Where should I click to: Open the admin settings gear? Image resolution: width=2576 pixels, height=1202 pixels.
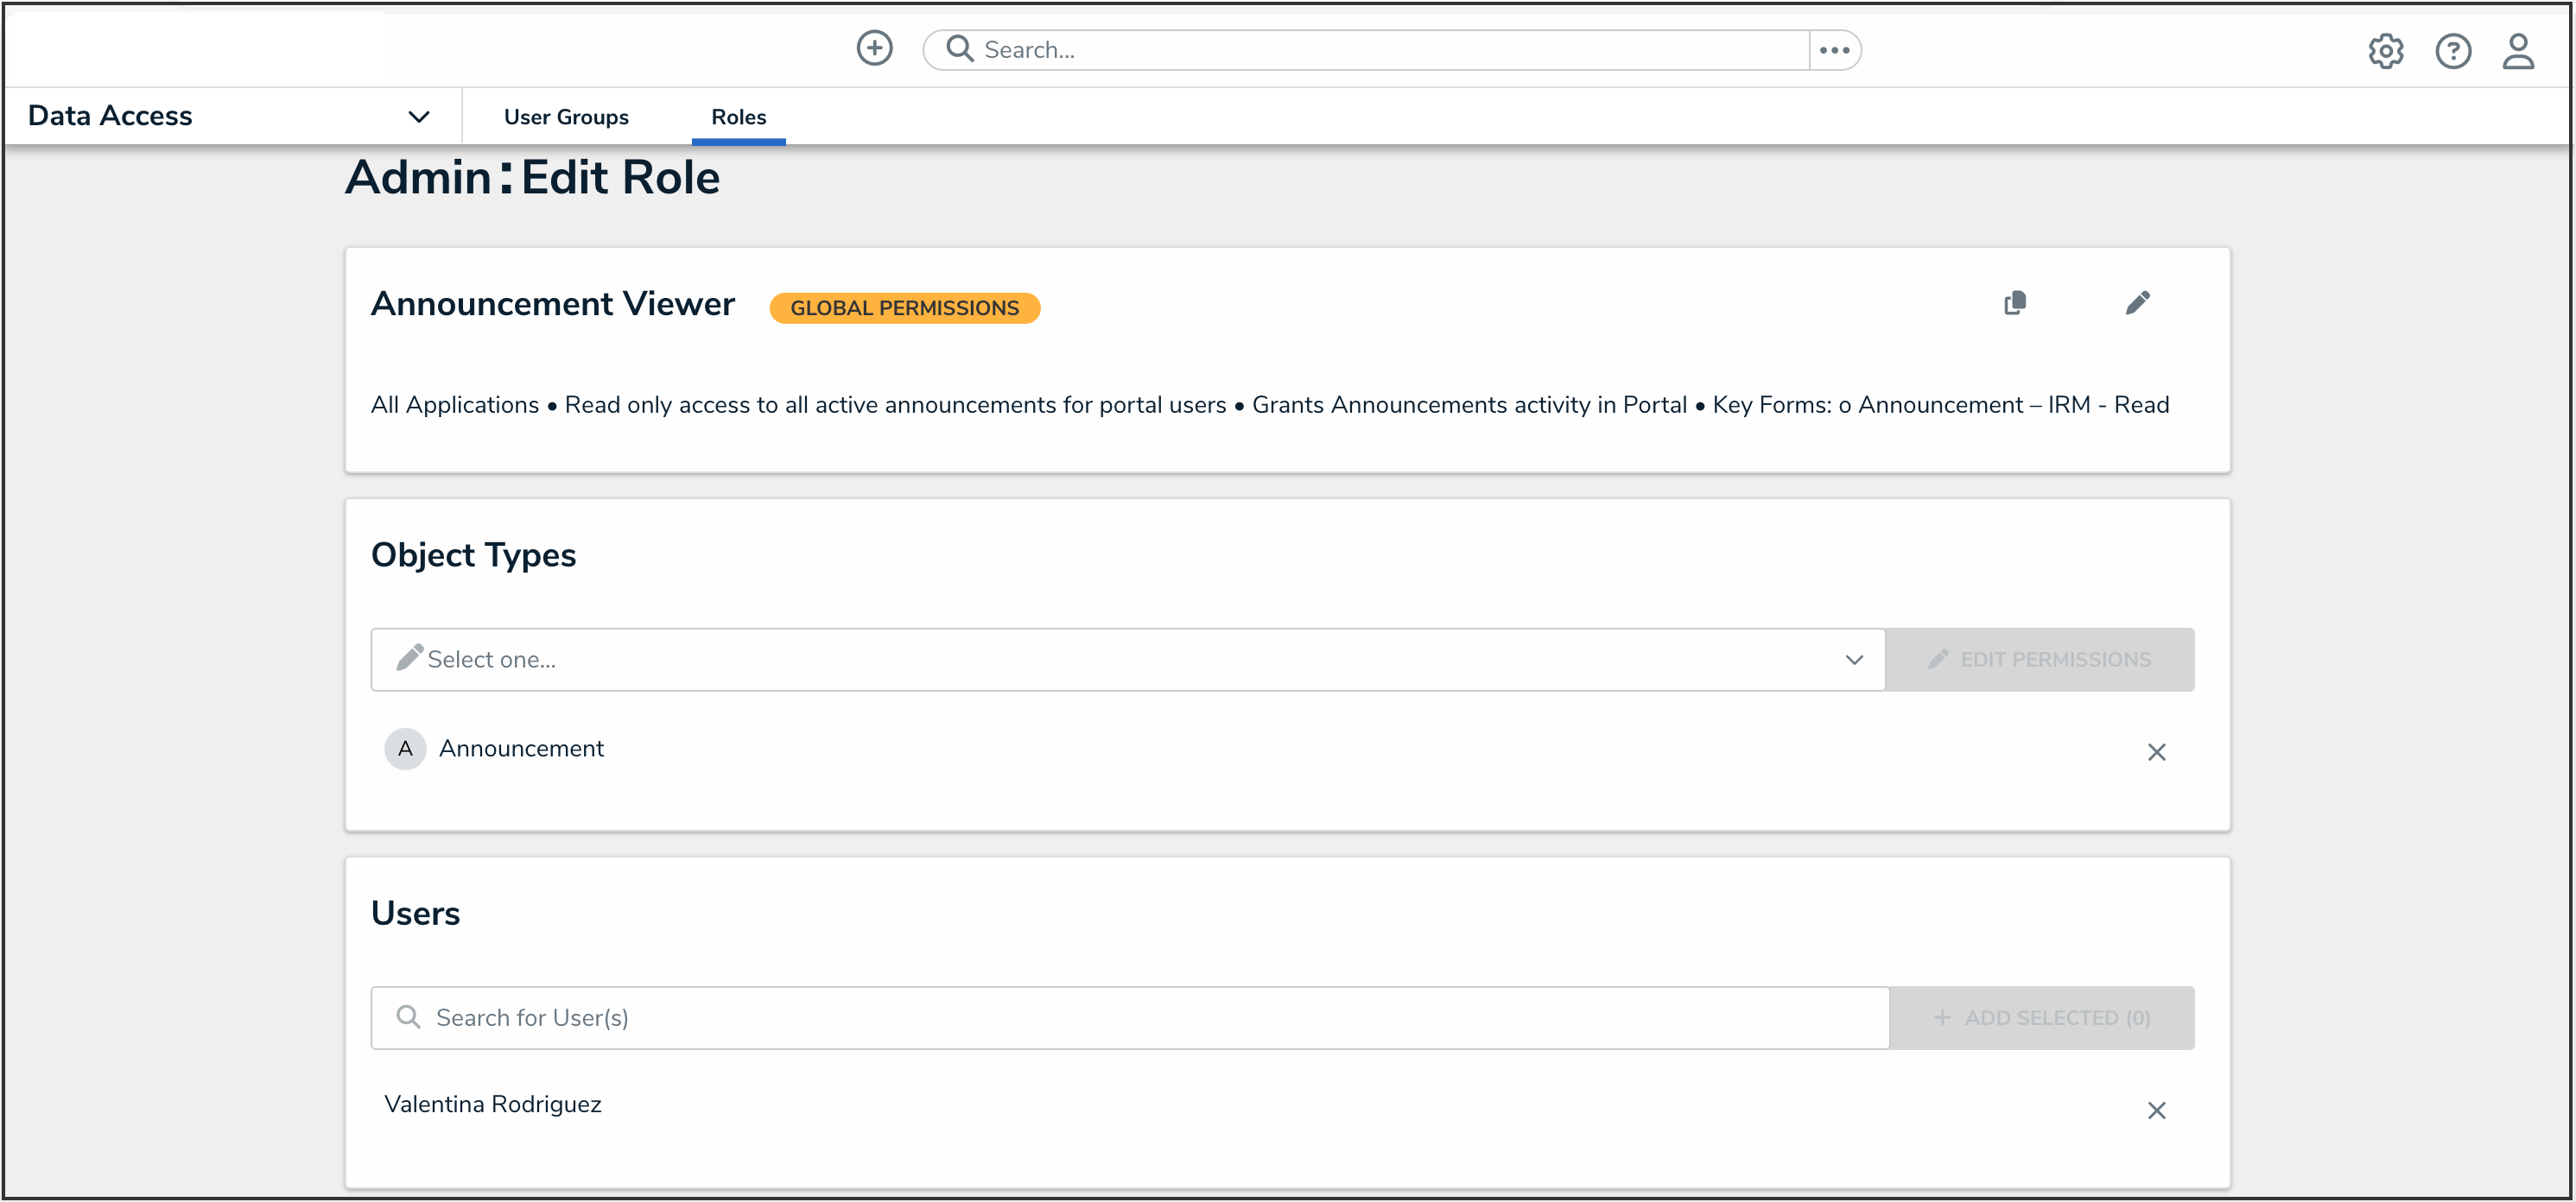(2385, 51)
